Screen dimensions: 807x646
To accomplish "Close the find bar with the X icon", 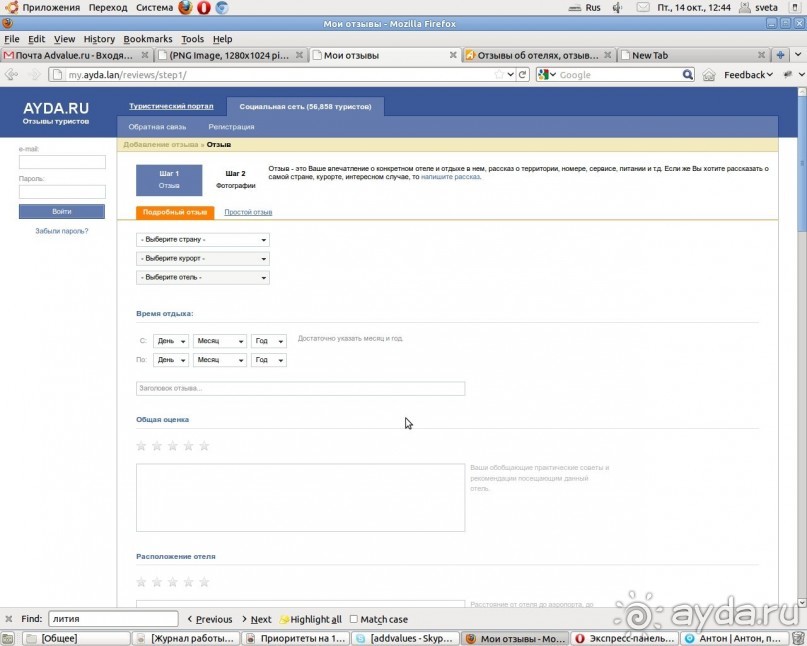I will click(9, 619).
